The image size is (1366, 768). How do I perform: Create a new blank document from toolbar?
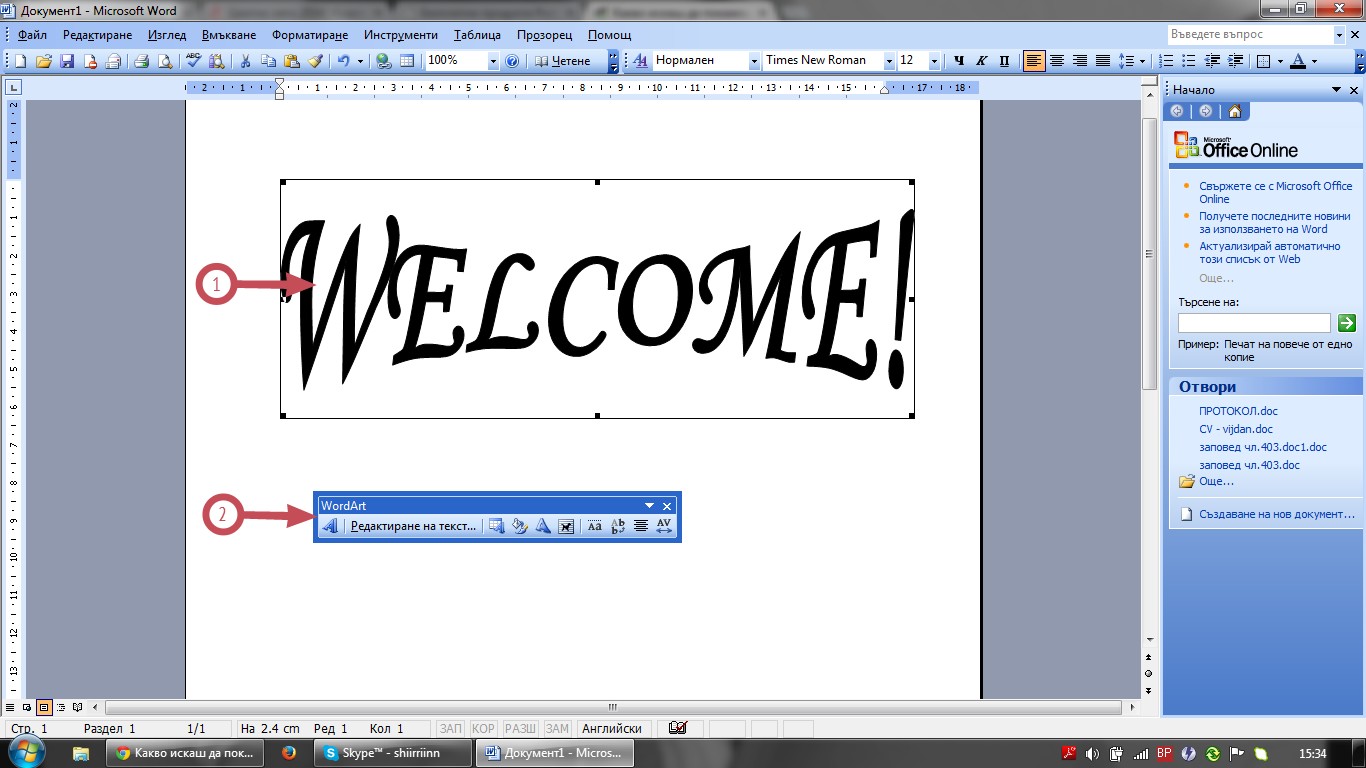20,61
